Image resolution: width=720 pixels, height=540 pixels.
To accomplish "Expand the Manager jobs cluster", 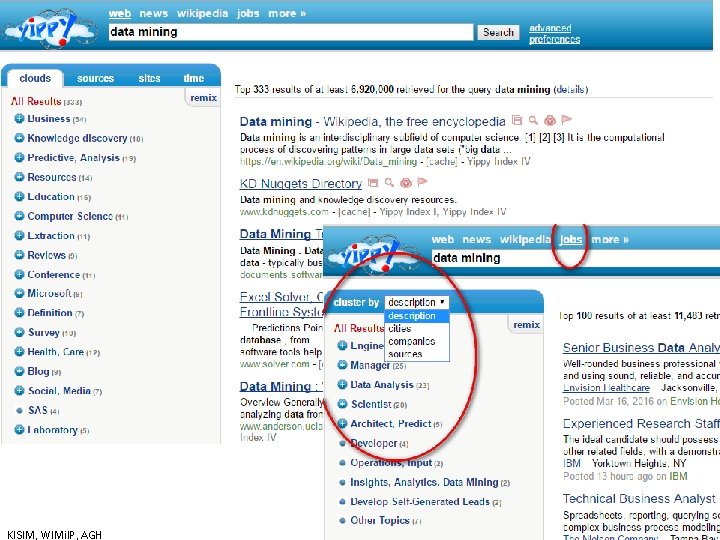I will 342,365.
